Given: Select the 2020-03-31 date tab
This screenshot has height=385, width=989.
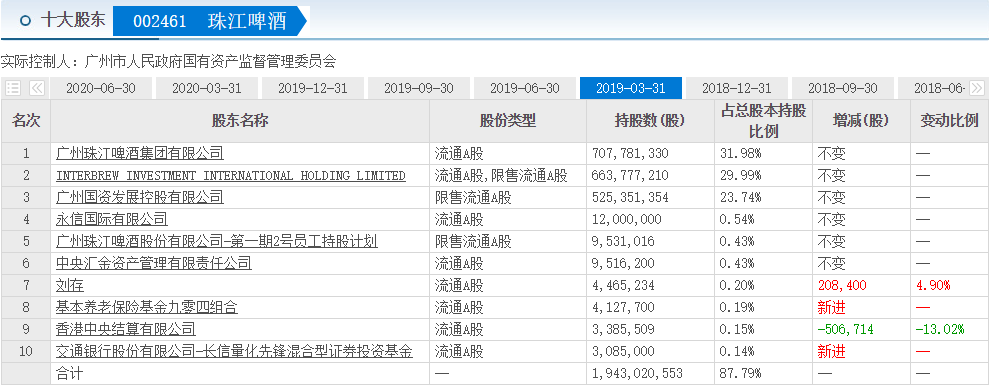Looking at the screenshot, I should (x=207, y=88).
